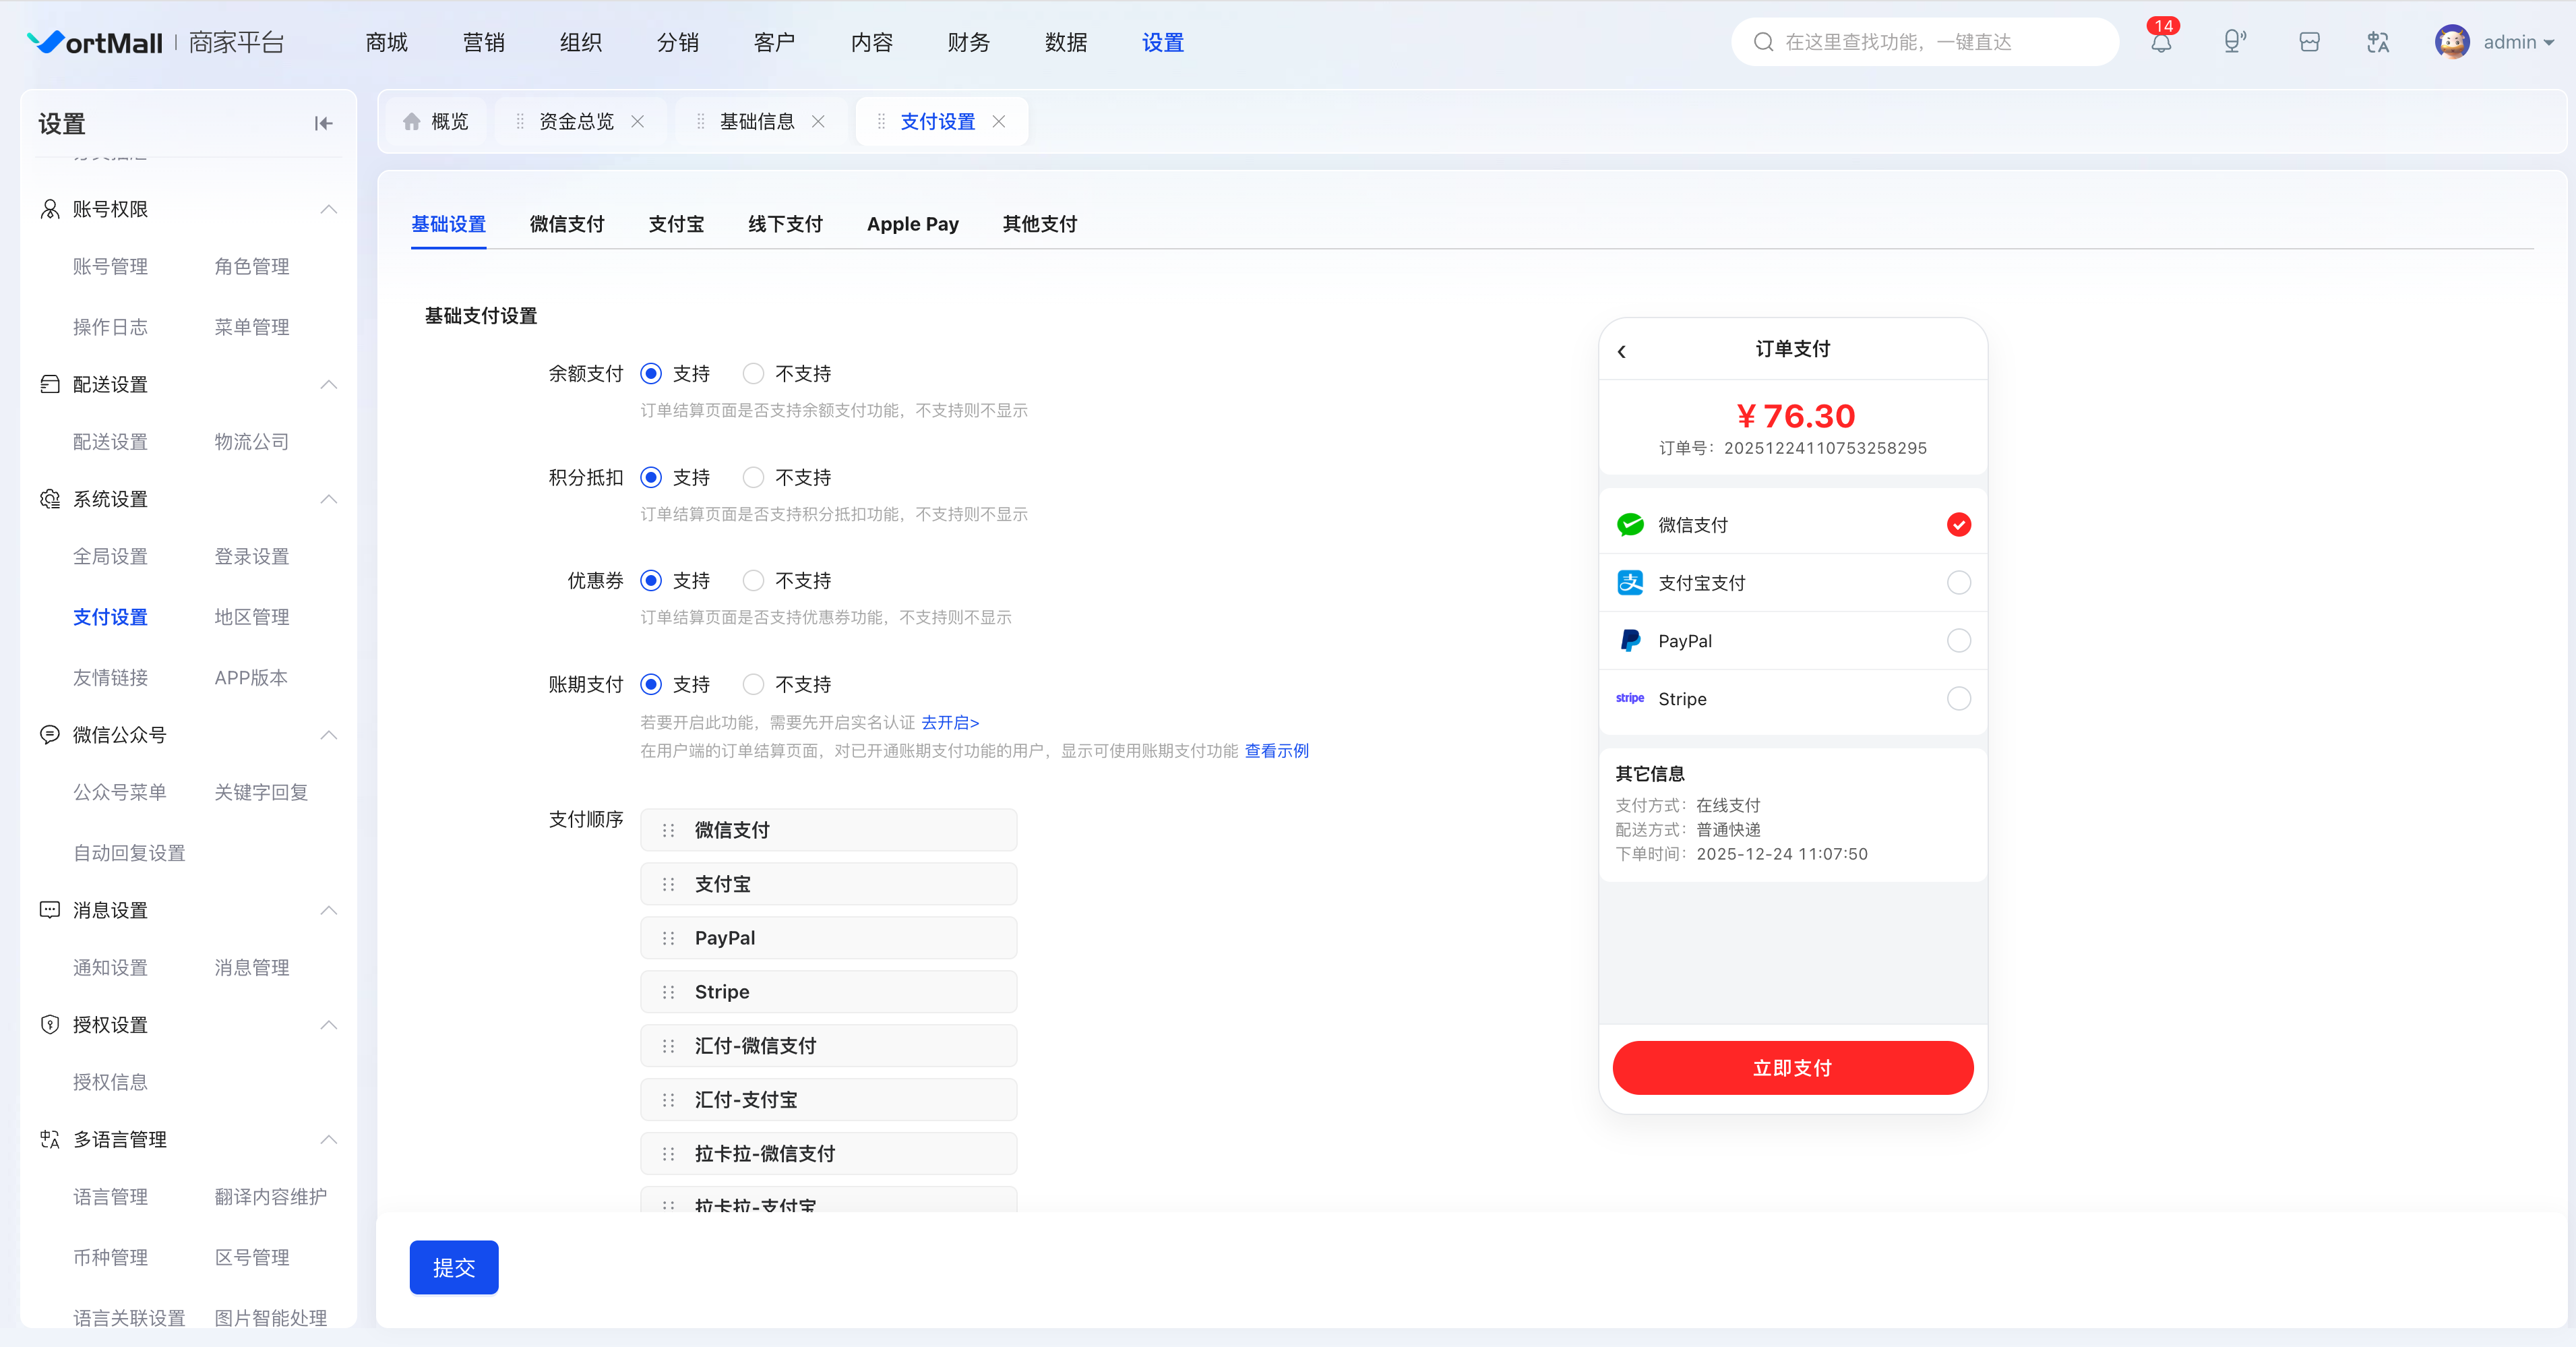Click the home icon on 概览 tab

[x=411, y=121]
